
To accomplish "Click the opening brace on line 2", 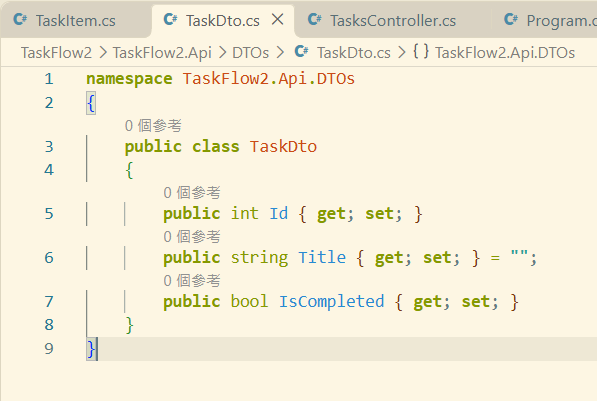I will 91,103.
